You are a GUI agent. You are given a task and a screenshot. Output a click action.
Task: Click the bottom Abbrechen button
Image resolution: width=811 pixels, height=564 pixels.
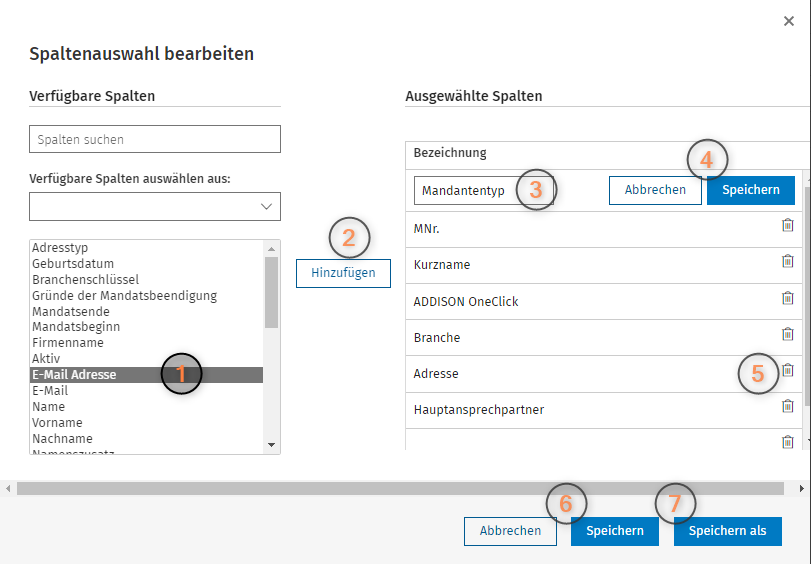[510, 531]
